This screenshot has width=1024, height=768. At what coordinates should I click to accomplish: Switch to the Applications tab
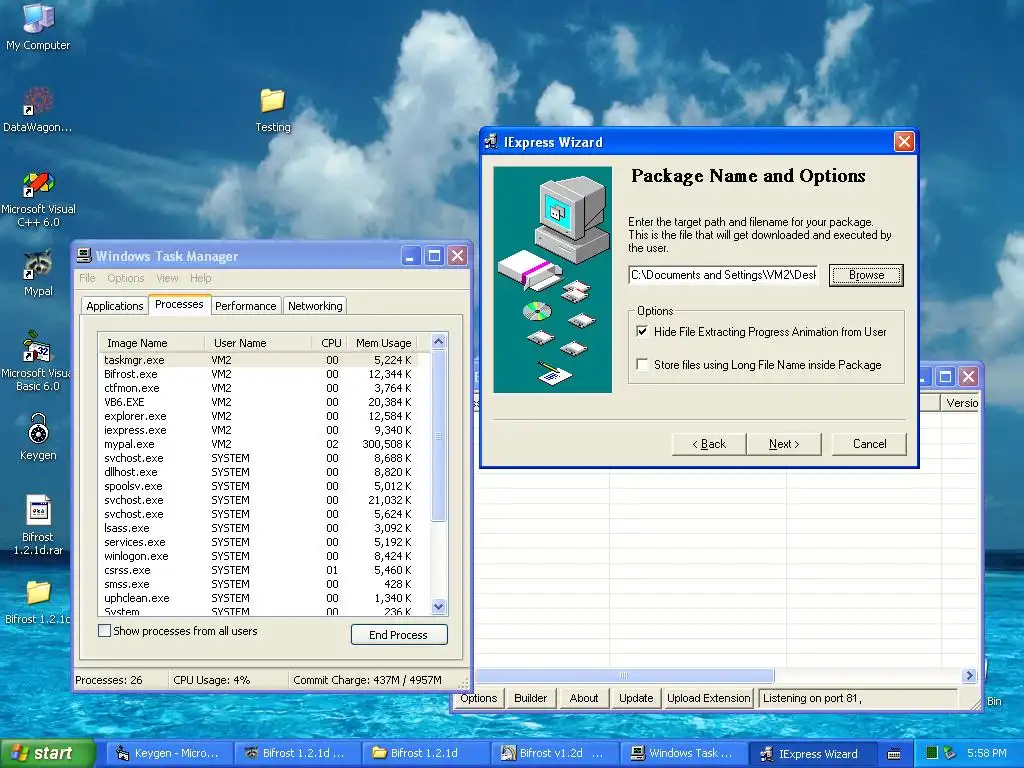(x=114, y=306)
